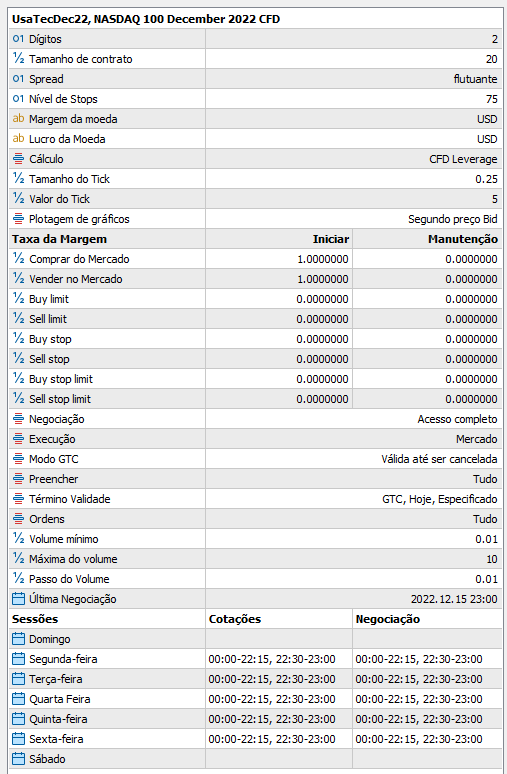Select the value GTC, Hoje, Especificado

(x=439, y=499)
